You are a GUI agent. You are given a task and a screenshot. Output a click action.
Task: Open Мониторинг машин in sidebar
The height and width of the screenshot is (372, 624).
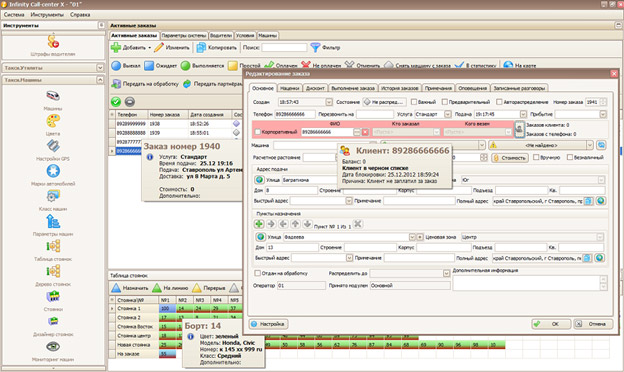[x=53, y=351]
